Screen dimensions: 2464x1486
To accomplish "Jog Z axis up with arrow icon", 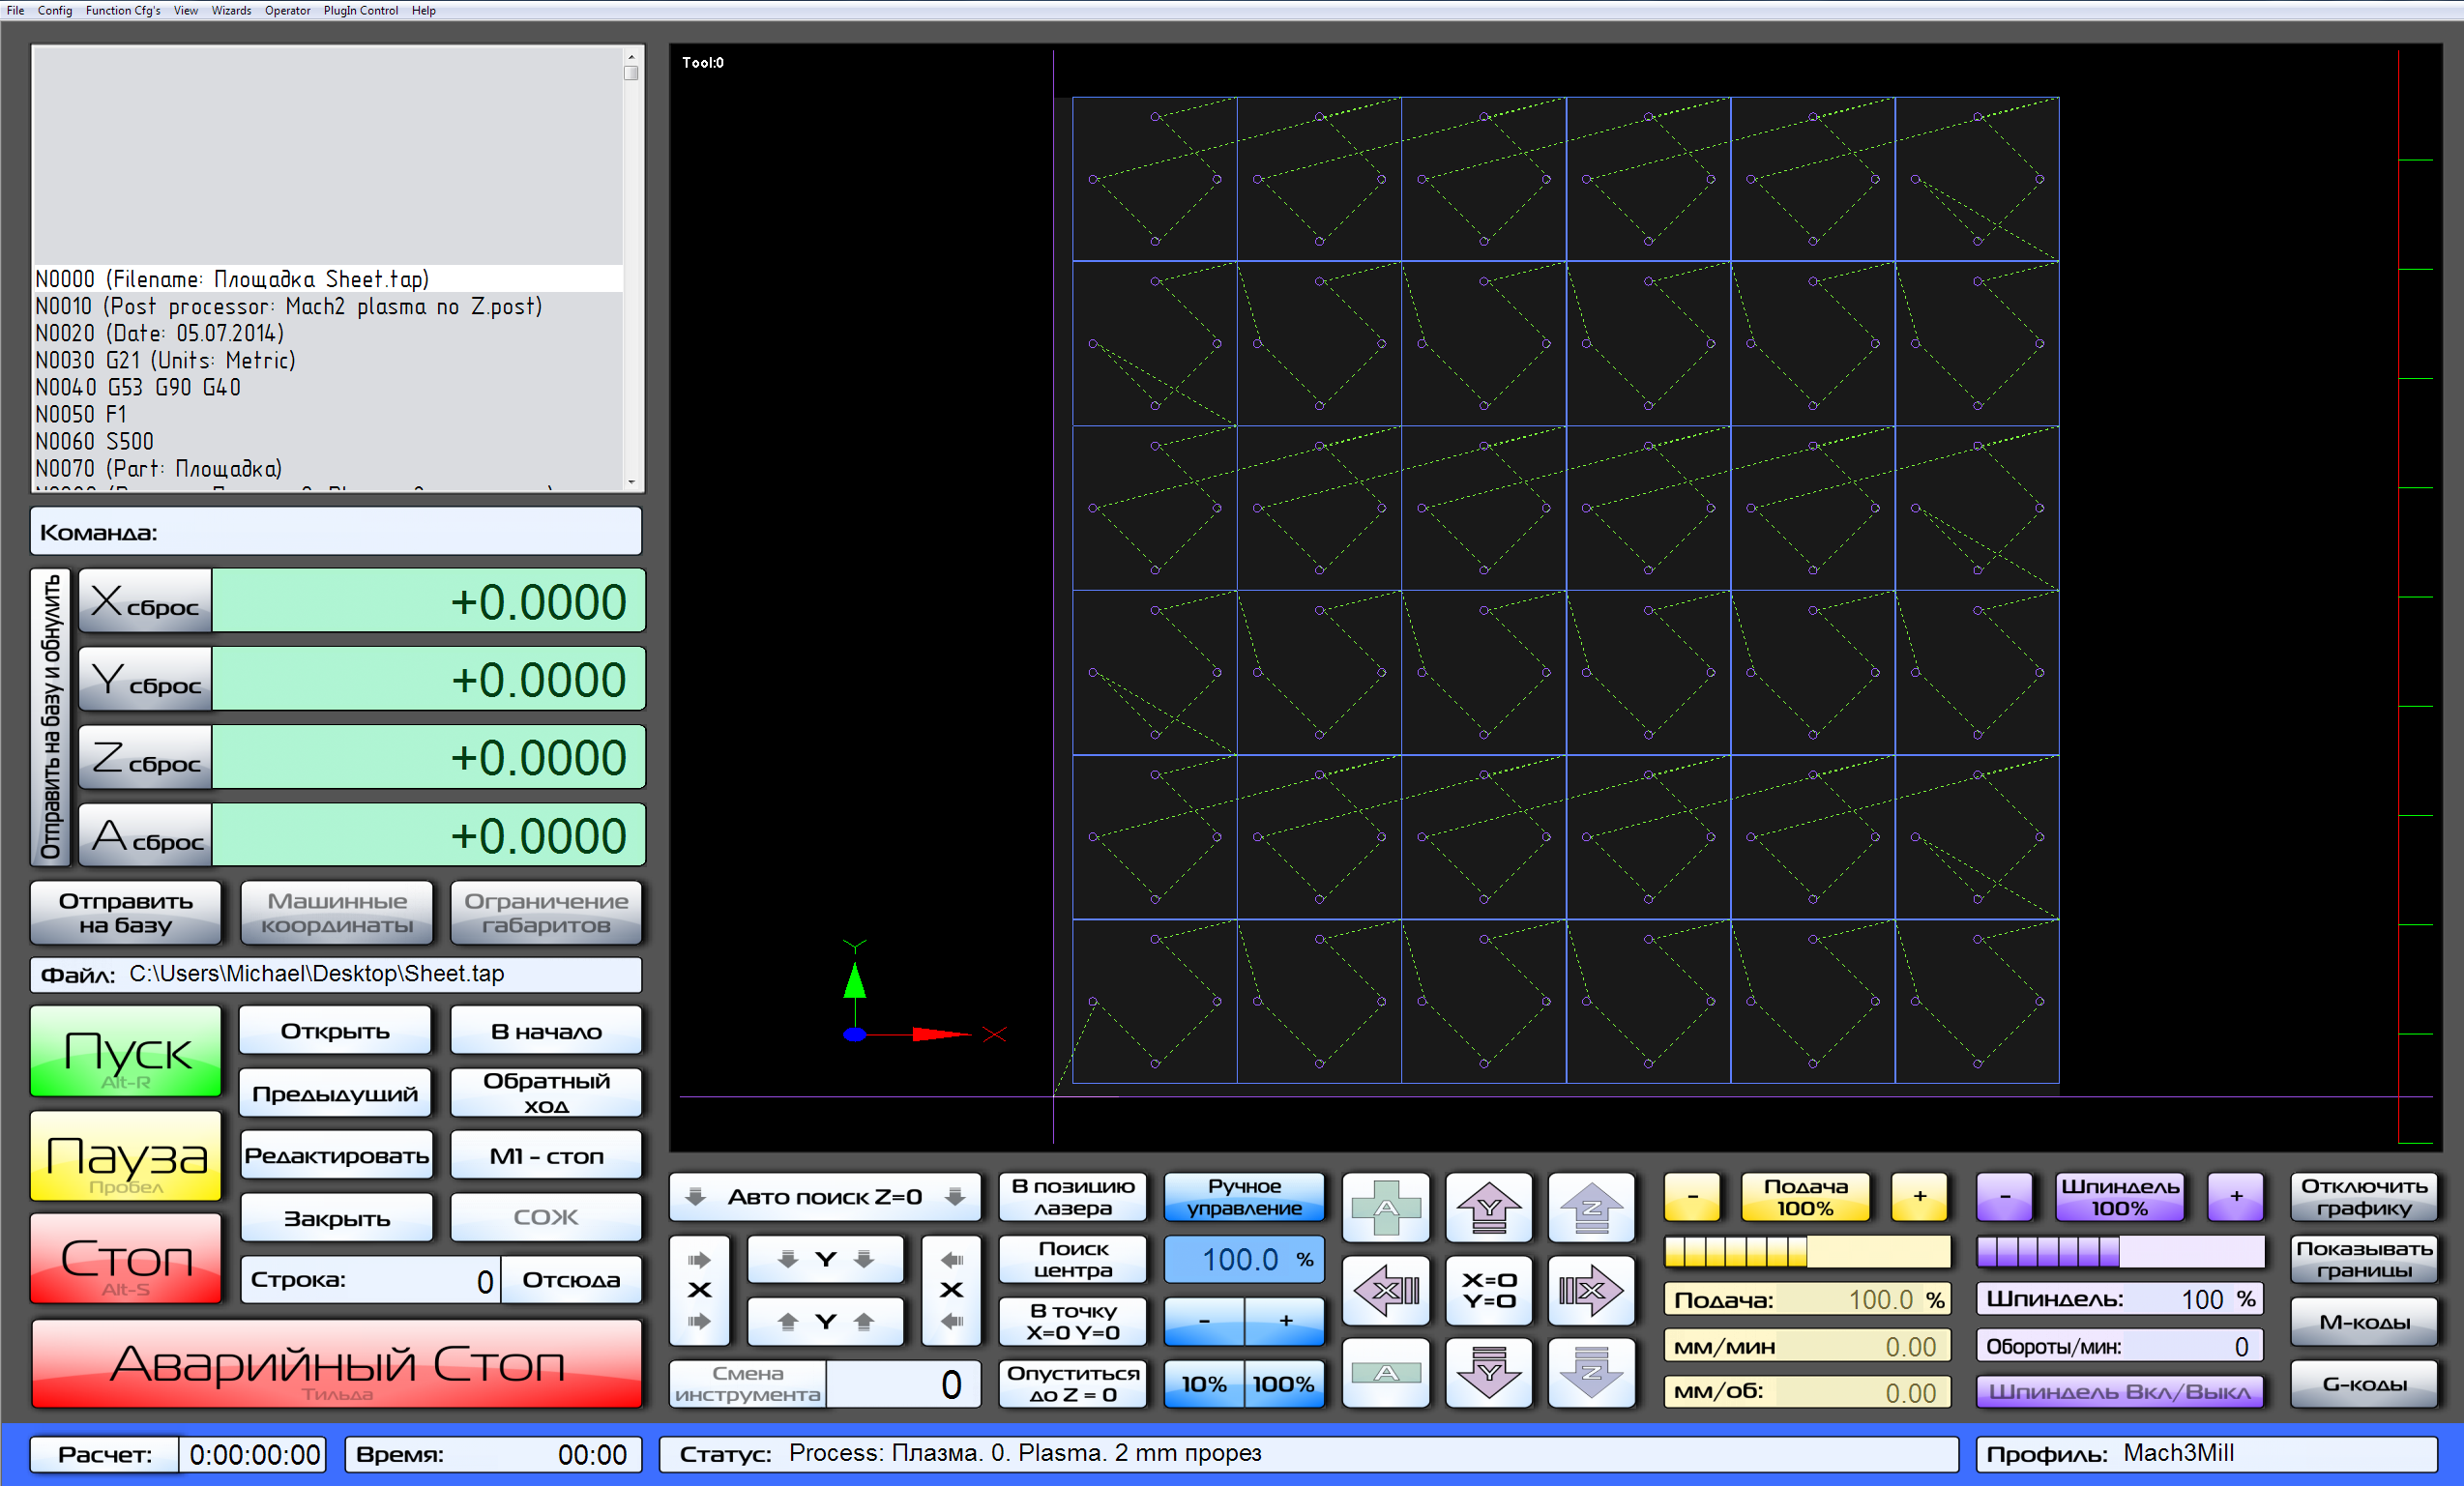I will pos(1591,1208).
